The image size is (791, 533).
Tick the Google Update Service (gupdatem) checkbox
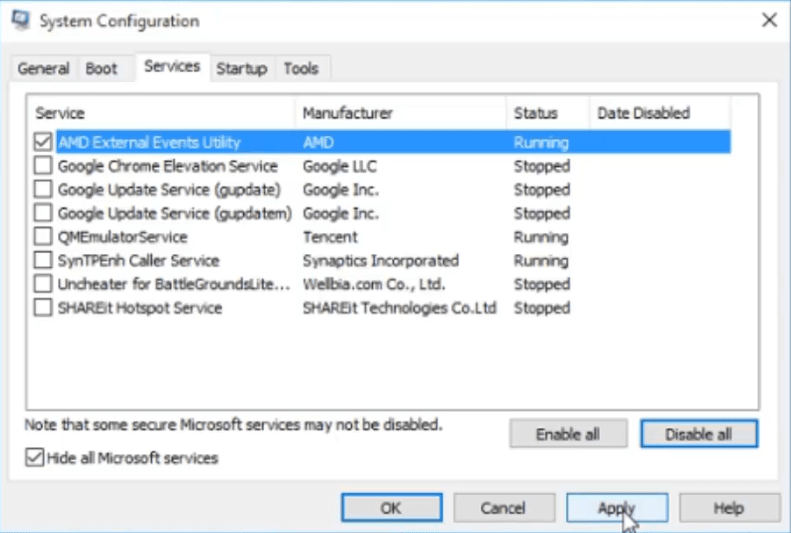(x=43, y=213)
